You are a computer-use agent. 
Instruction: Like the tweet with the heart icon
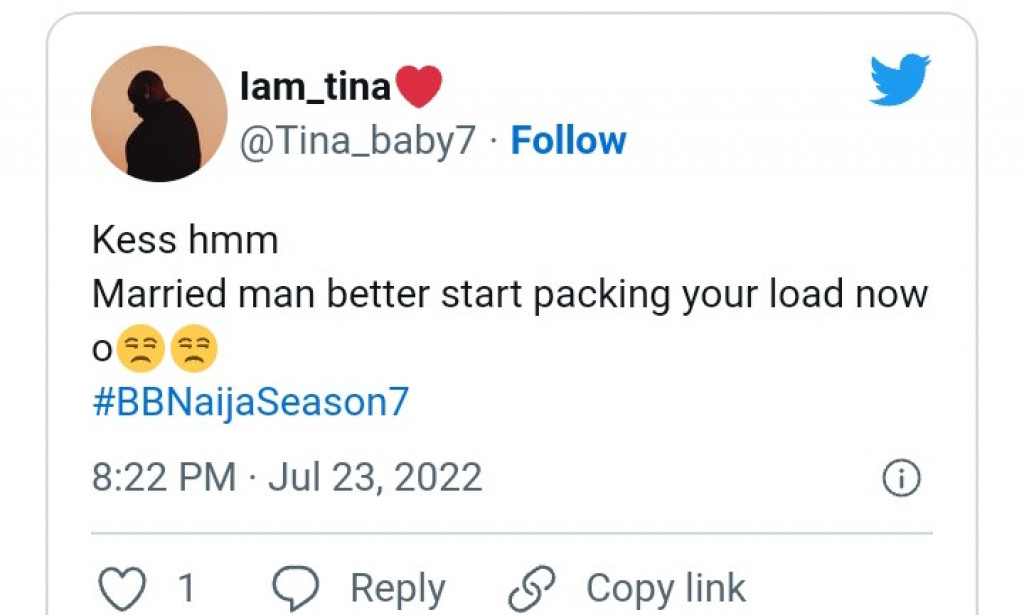pos(125,587)
